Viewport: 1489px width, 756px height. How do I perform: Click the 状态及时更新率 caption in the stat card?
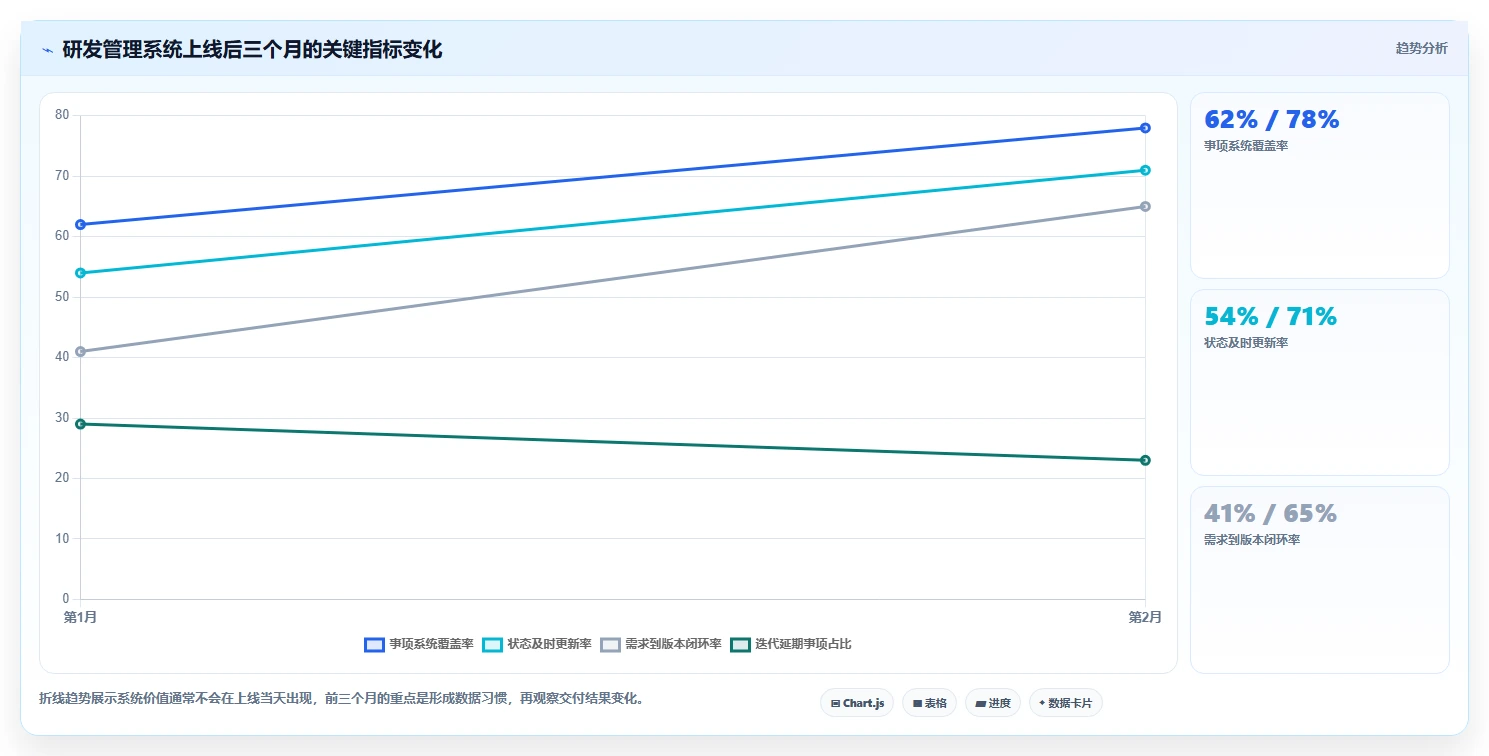point(1246,343)
